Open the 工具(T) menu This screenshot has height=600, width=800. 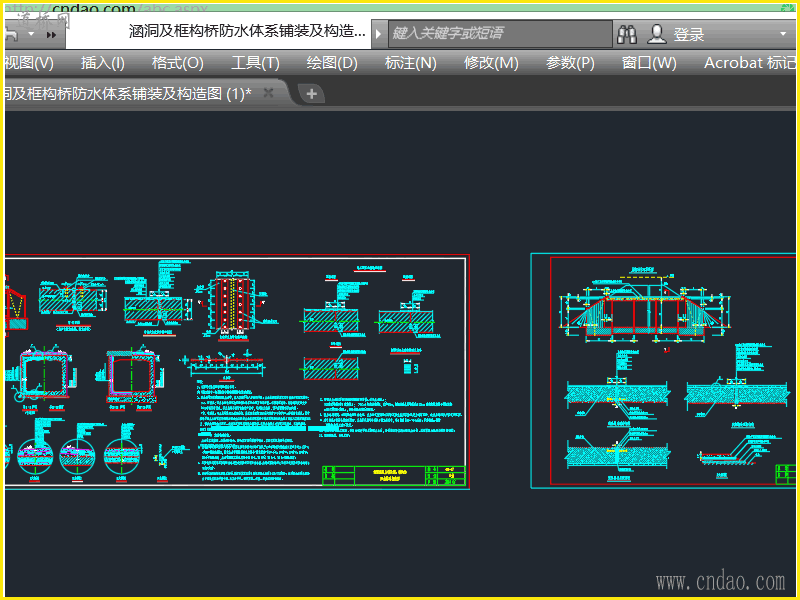click(255, 63)
